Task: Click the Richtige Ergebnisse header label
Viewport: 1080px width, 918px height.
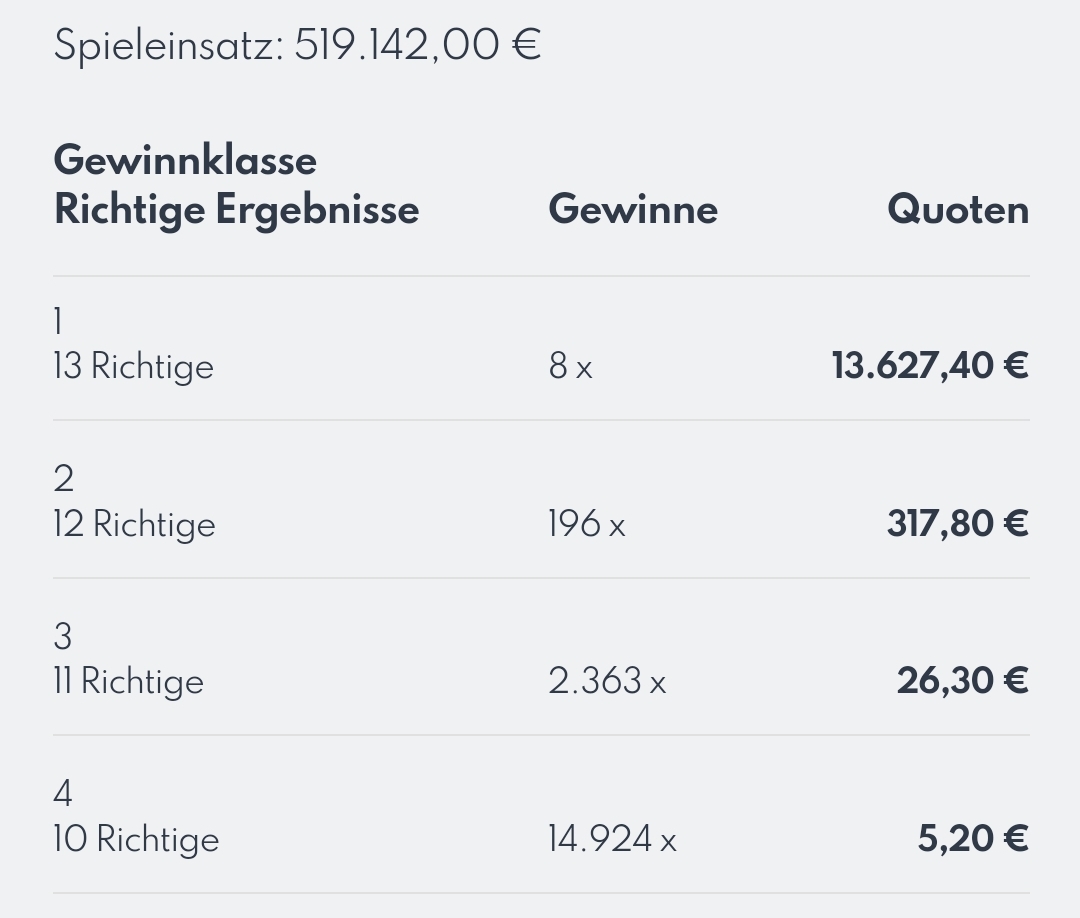Action: pyautogui.click(x=236, y=210)
